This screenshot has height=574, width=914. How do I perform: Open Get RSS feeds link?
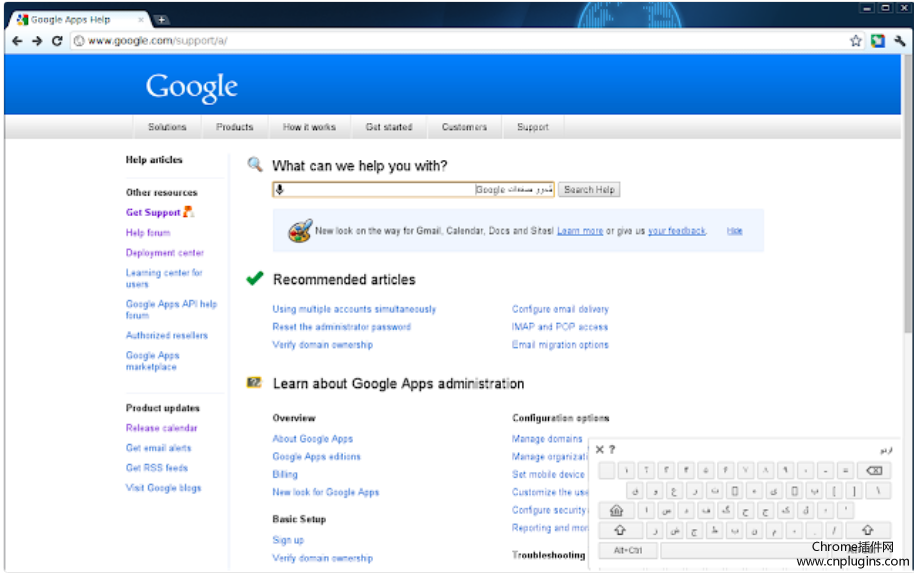157,467
